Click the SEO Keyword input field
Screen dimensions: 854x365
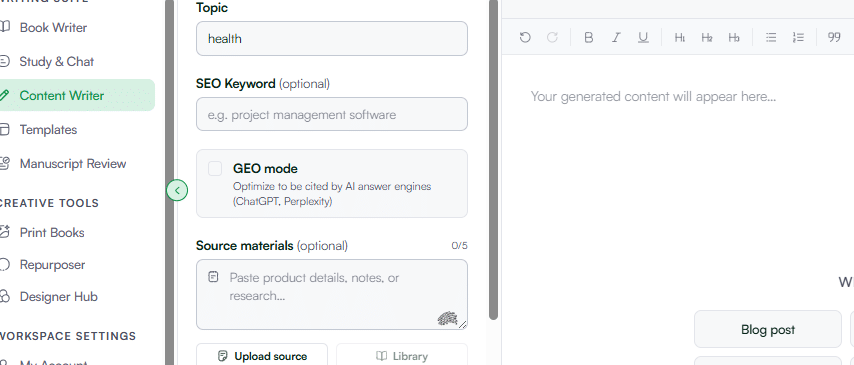332,114
